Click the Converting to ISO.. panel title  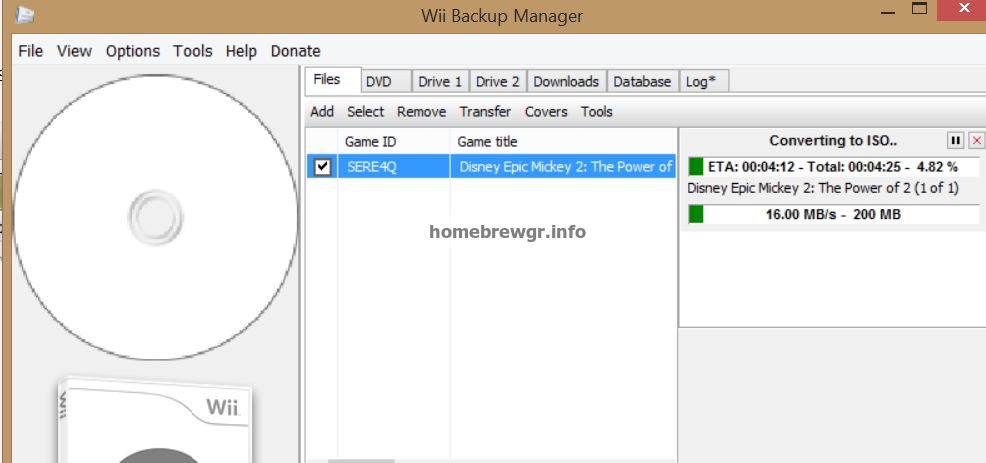coord(833,141)
